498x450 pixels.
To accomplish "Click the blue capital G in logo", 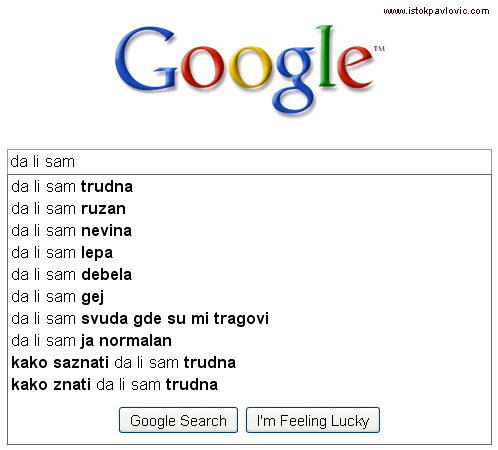I will tap(145, 59).
